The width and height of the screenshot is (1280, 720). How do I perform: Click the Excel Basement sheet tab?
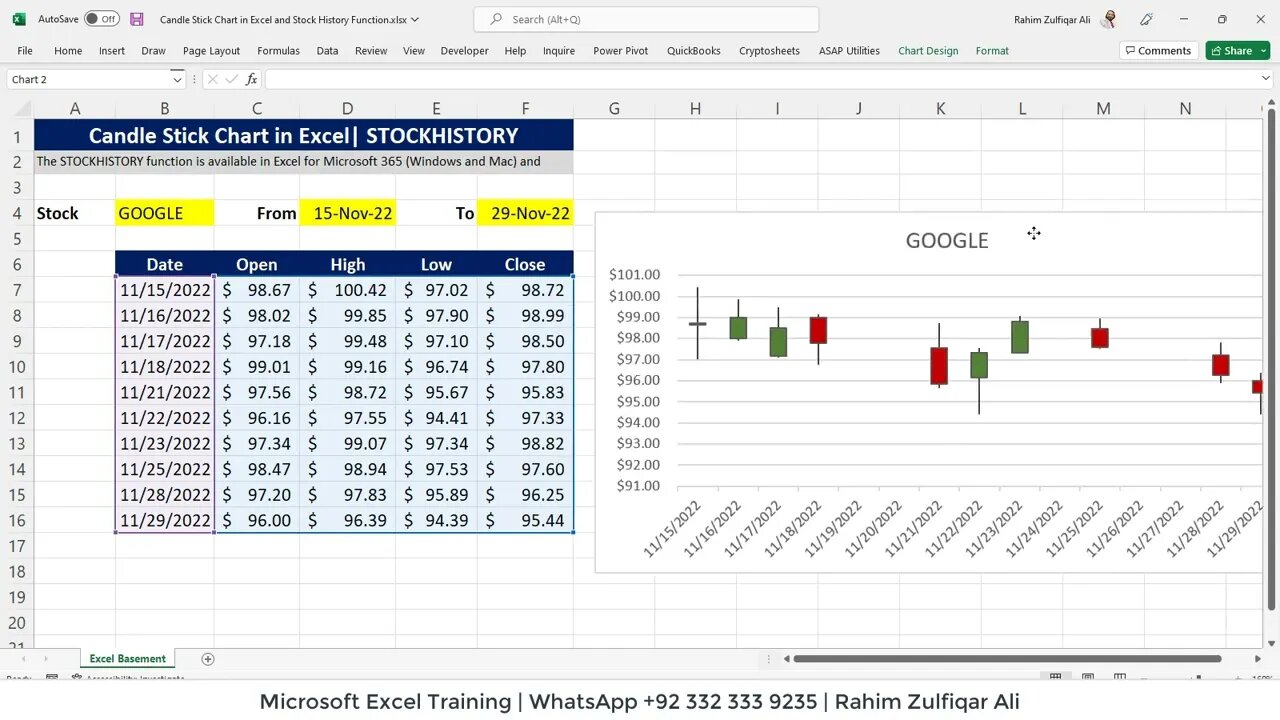coord(128,659)
